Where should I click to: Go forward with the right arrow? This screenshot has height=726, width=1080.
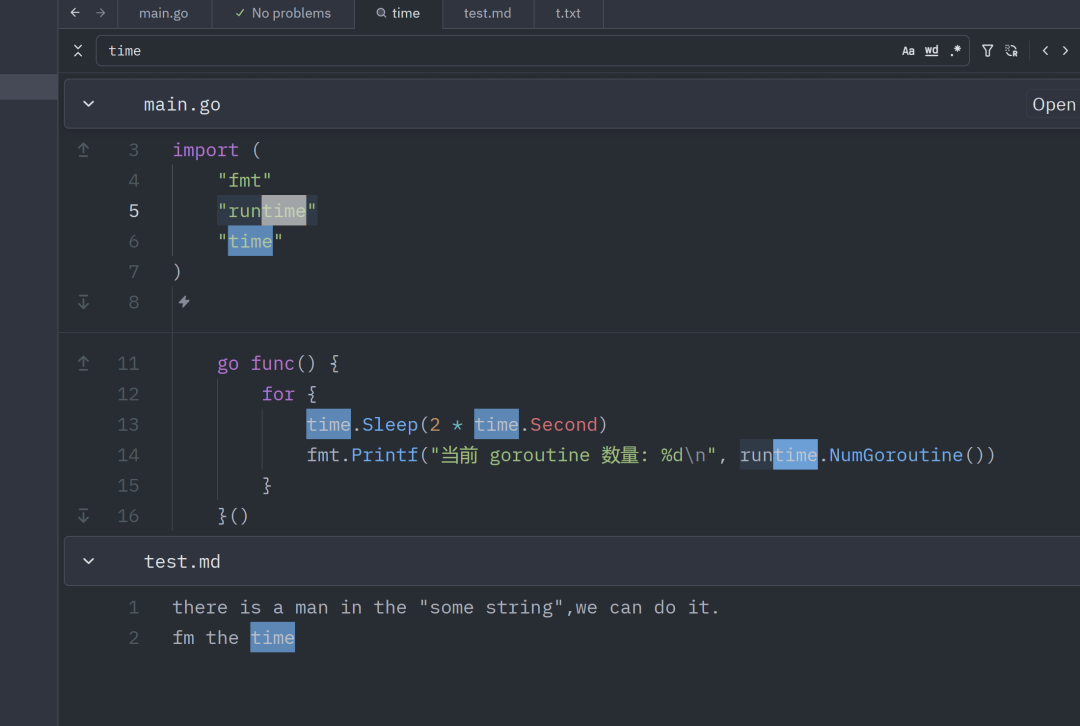tap(101, 12)
